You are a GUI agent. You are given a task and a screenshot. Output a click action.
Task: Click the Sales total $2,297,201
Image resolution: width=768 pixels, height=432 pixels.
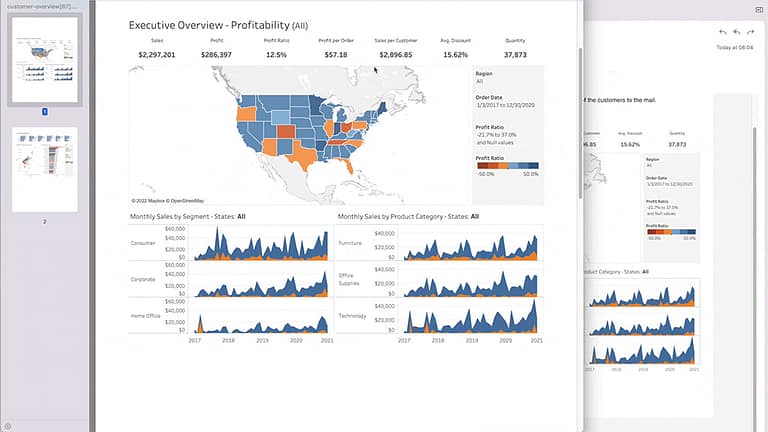coord(156,54)
